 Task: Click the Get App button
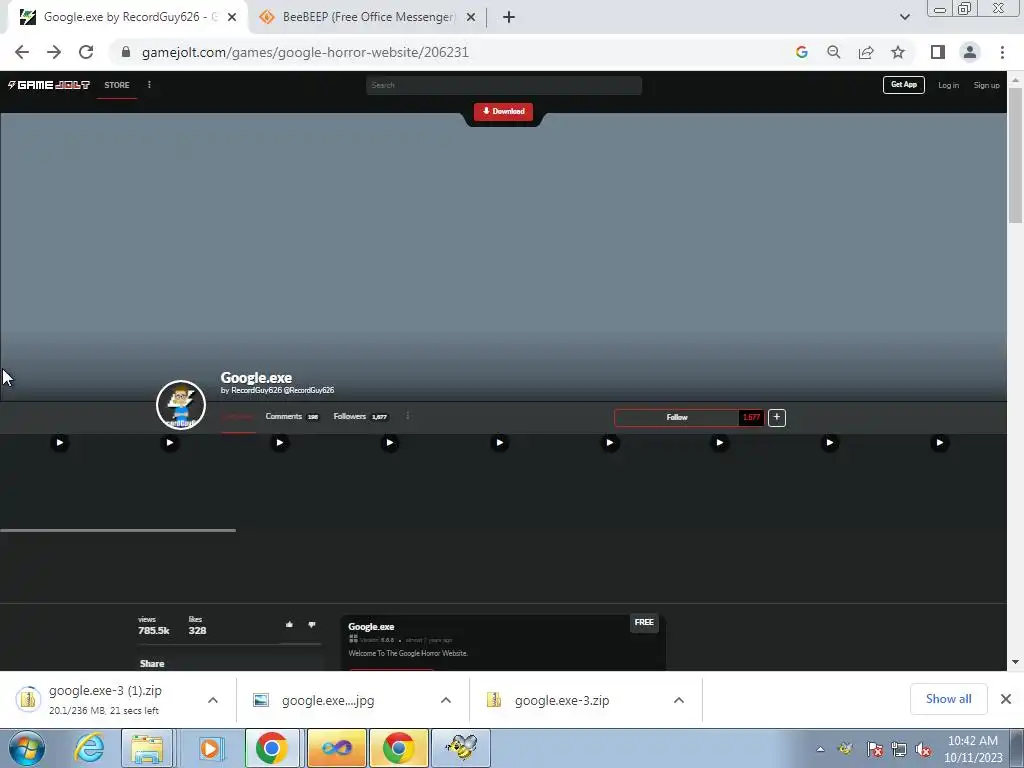(904, 85)
